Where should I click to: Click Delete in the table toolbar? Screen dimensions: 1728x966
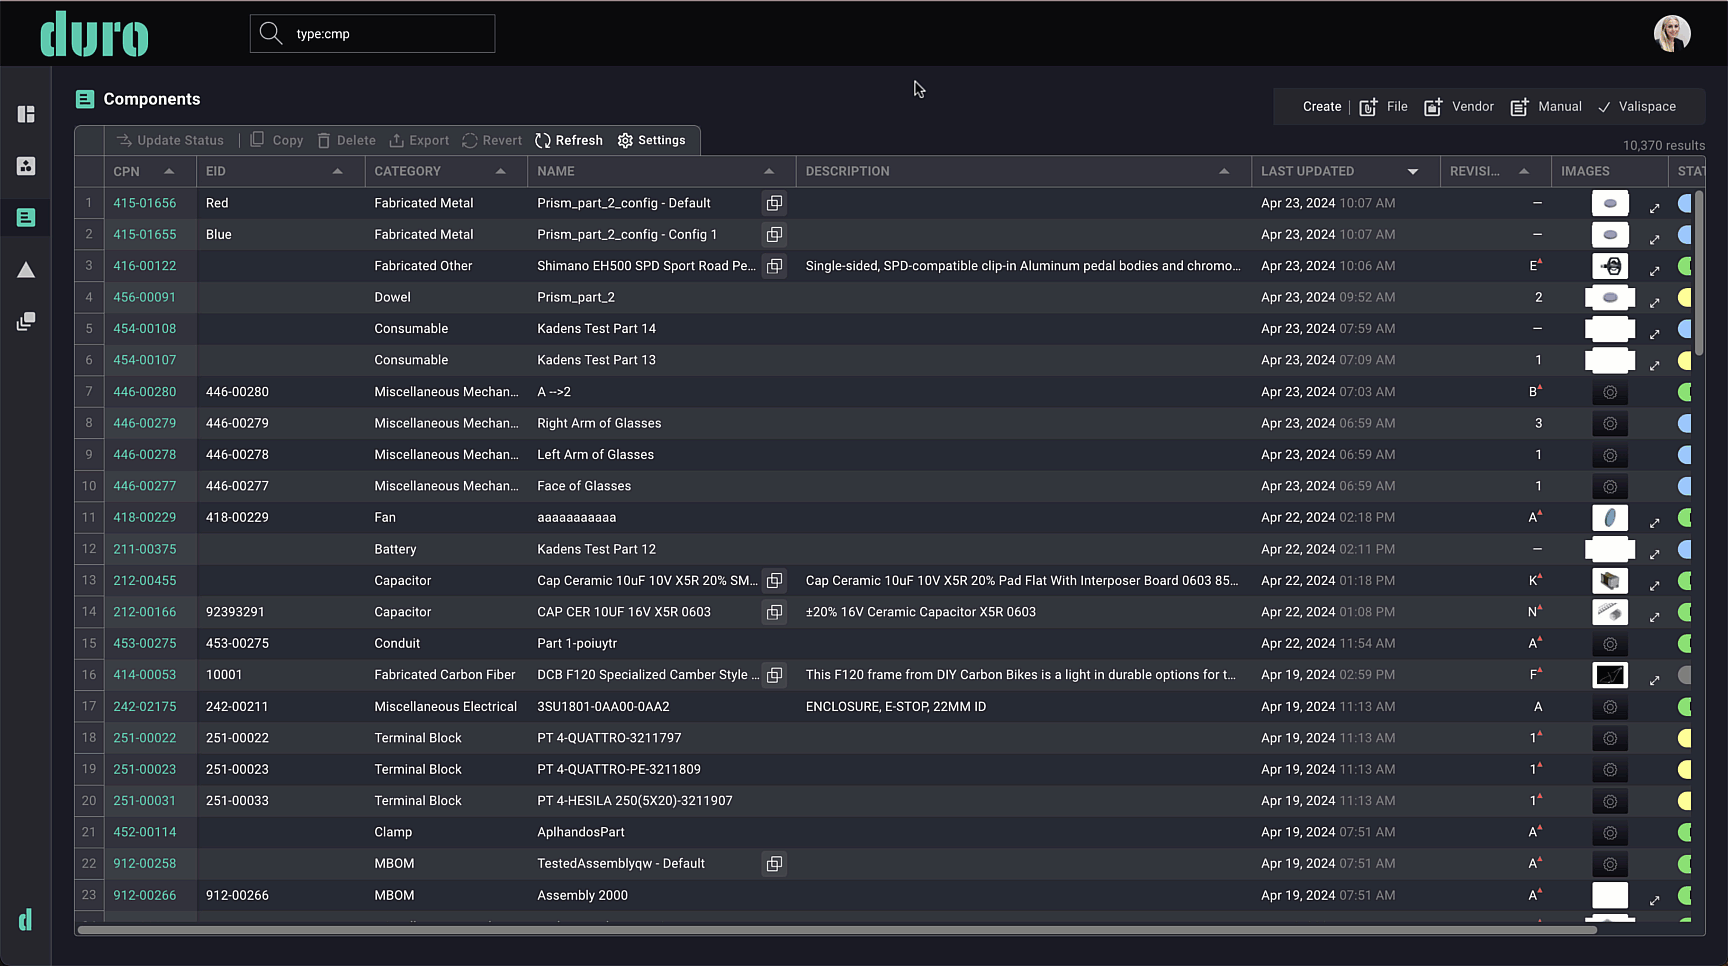346,140
